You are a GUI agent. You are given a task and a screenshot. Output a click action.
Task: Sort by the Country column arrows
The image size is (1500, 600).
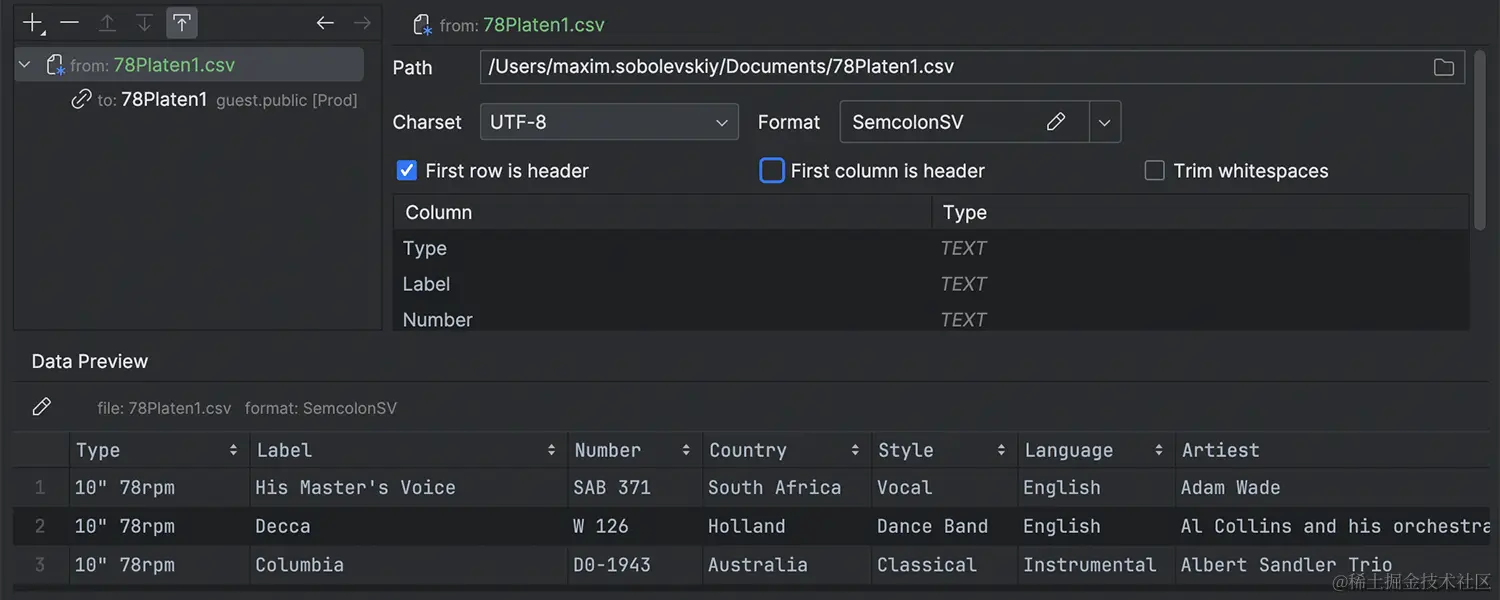coord(855,450)
